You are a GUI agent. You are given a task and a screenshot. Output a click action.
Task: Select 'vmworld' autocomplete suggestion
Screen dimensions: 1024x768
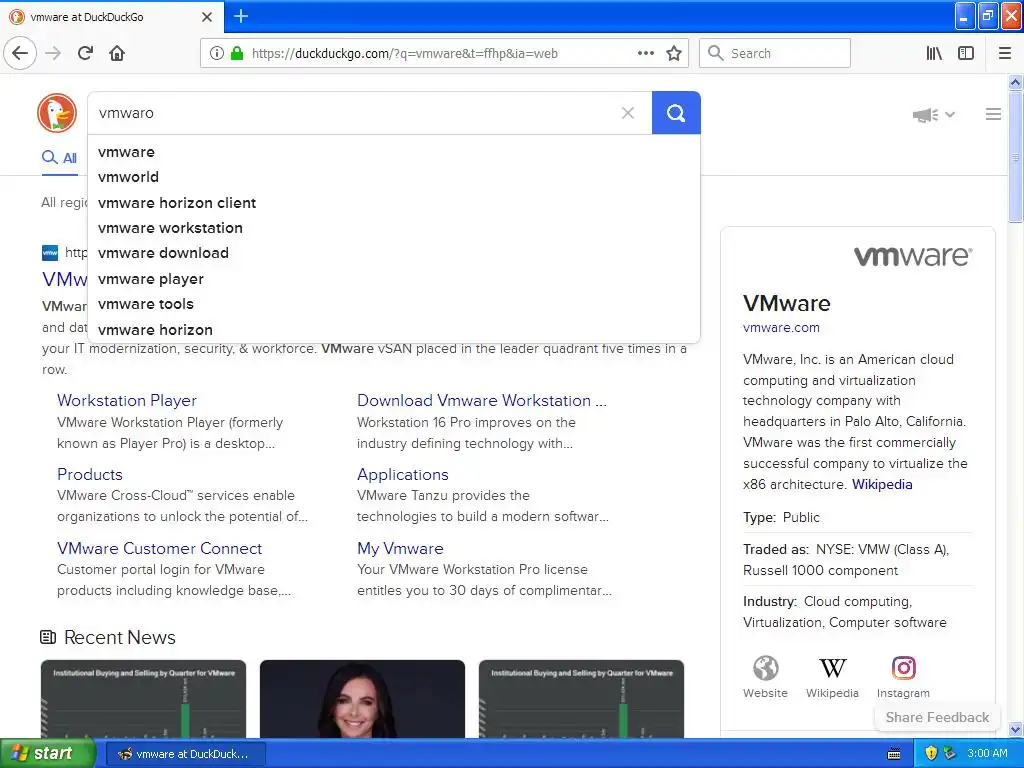click(x=394, y=177)
